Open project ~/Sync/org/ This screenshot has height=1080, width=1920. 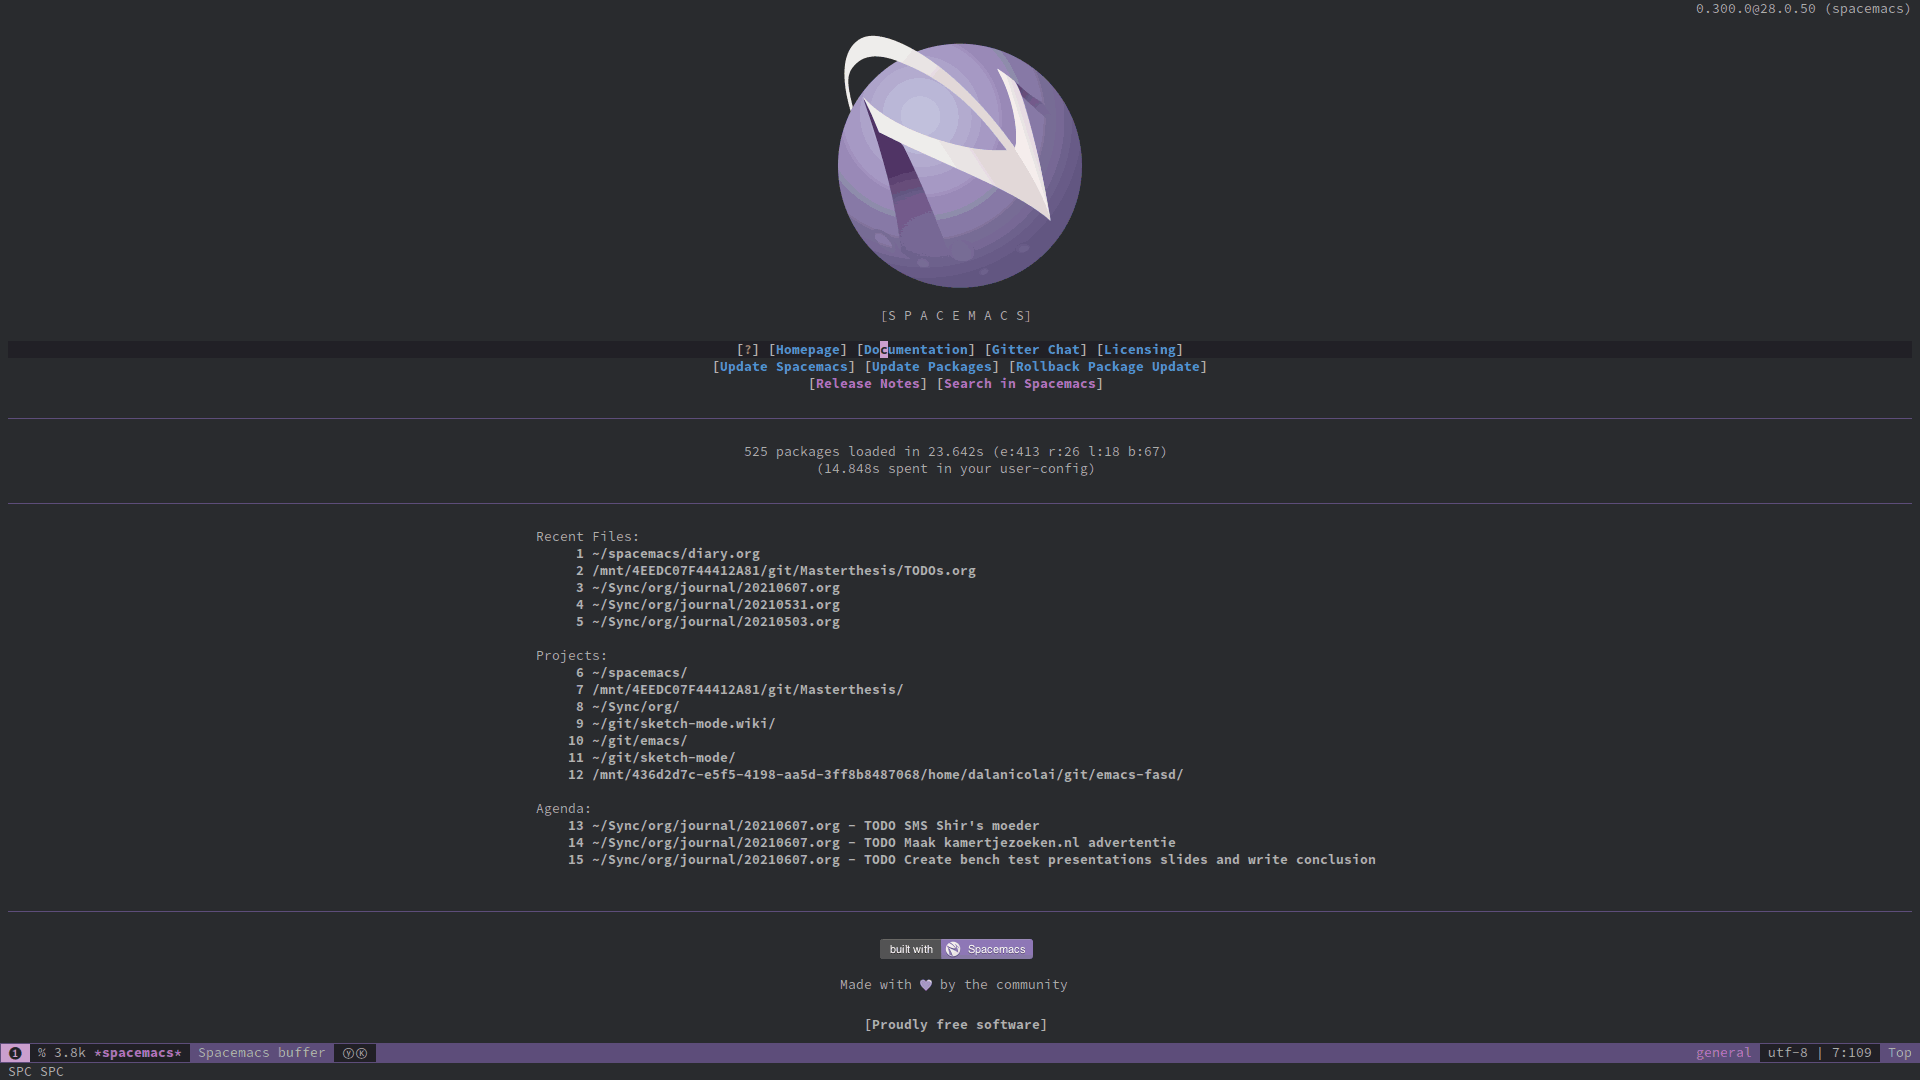(636, 707)
